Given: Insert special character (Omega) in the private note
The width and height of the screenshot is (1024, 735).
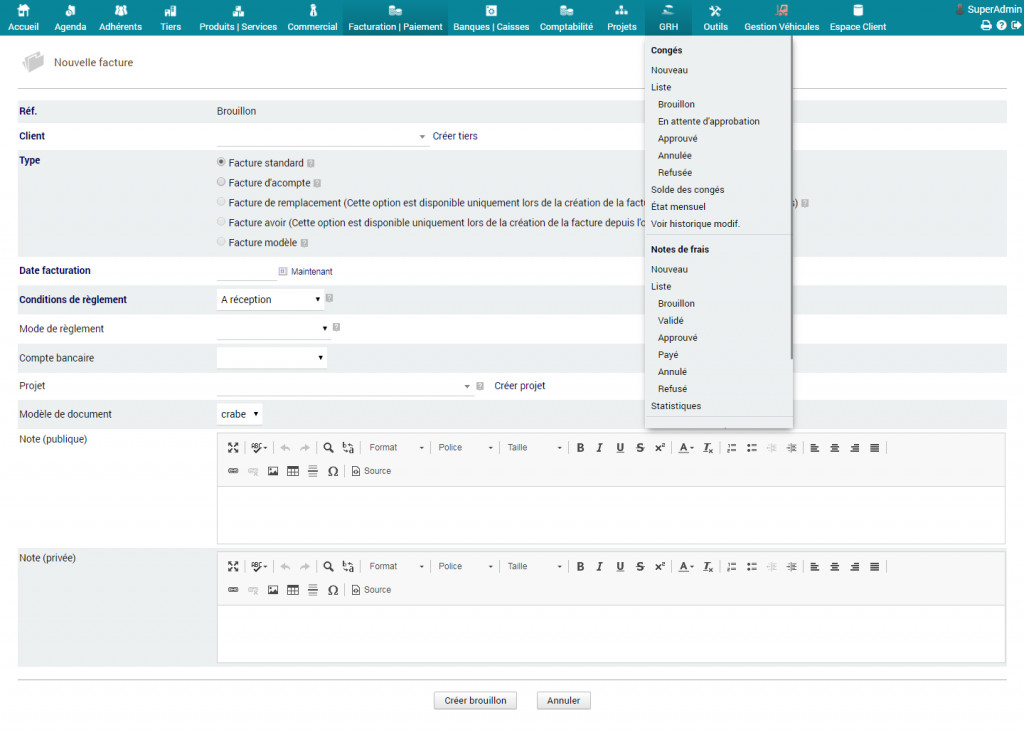Looking at the screenshot, I should point(333,590).
